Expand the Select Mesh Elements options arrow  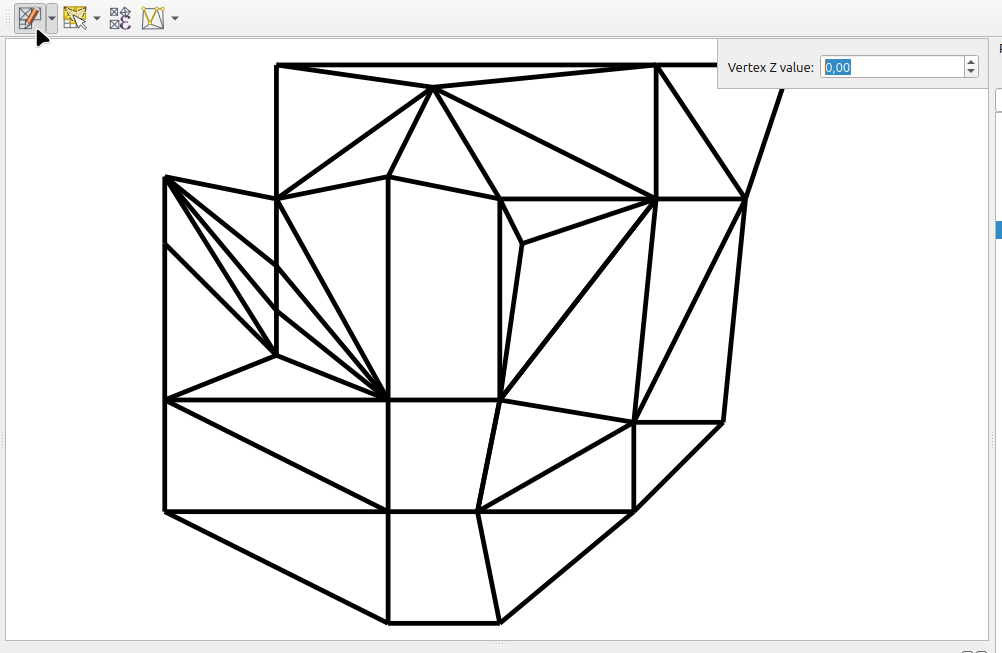click(97, 18)
